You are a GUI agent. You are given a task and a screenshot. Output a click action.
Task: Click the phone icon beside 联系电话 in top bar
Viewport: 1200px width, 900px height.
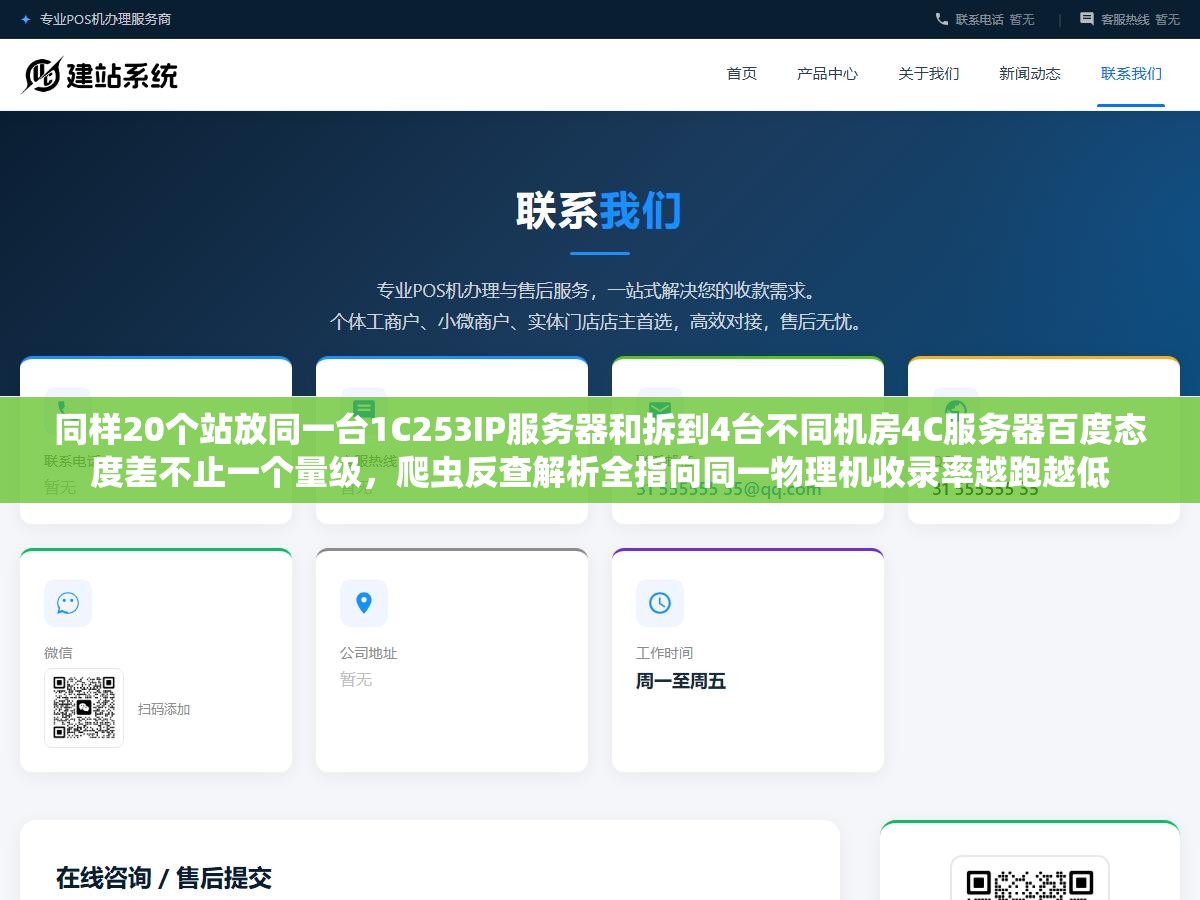pyautogui.click(x=942, y=19)
